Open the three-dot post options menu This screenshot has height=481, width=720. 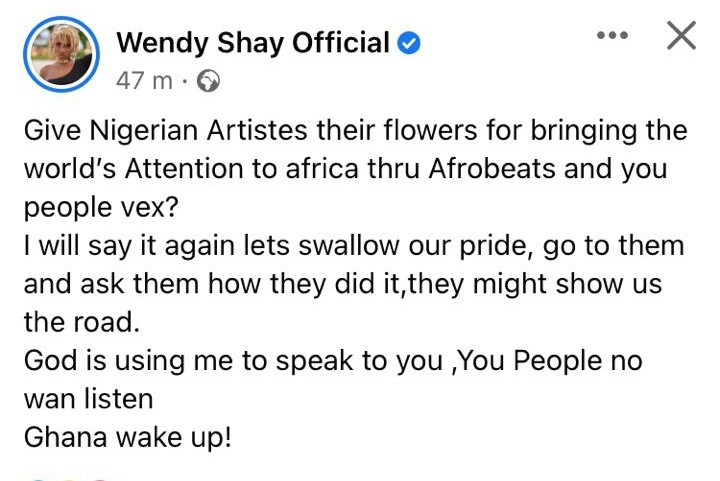(612, 35)
